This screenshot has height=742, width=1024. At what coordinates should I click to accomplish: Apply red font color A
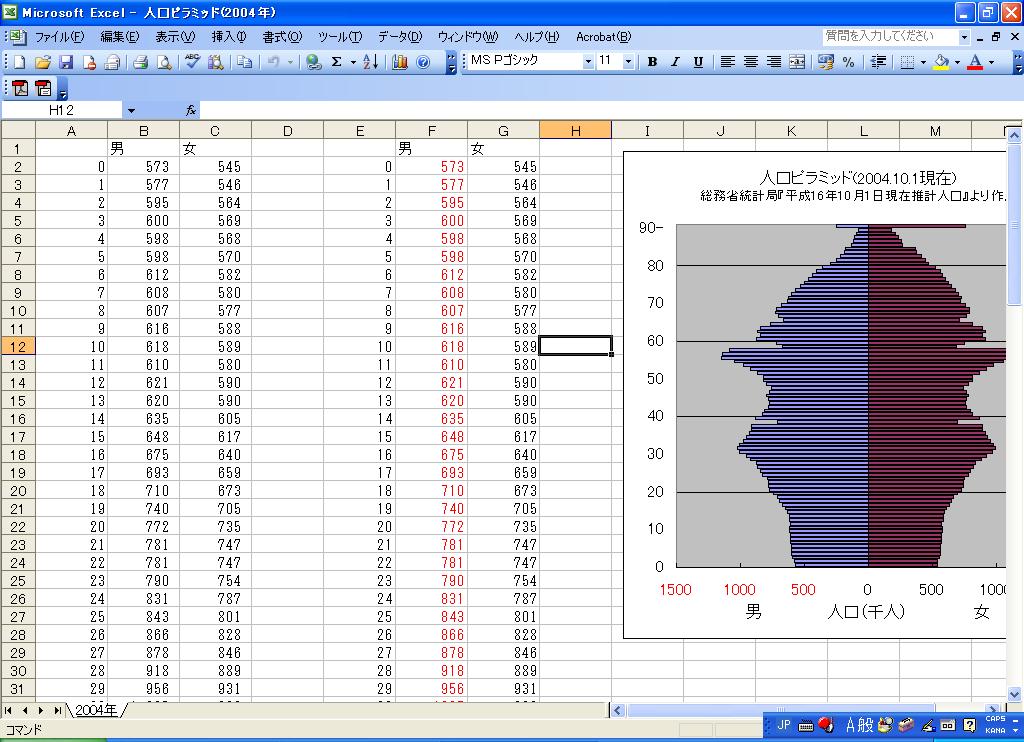[975, 62]
